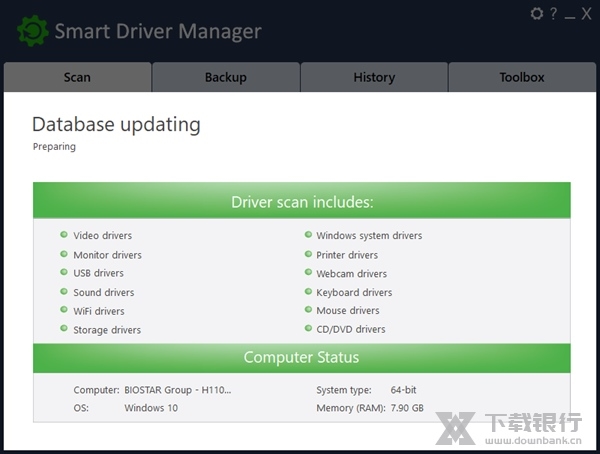Click the green bullet beside Storage drivers
Screen dimensions: 600x454
pos(64,330)
